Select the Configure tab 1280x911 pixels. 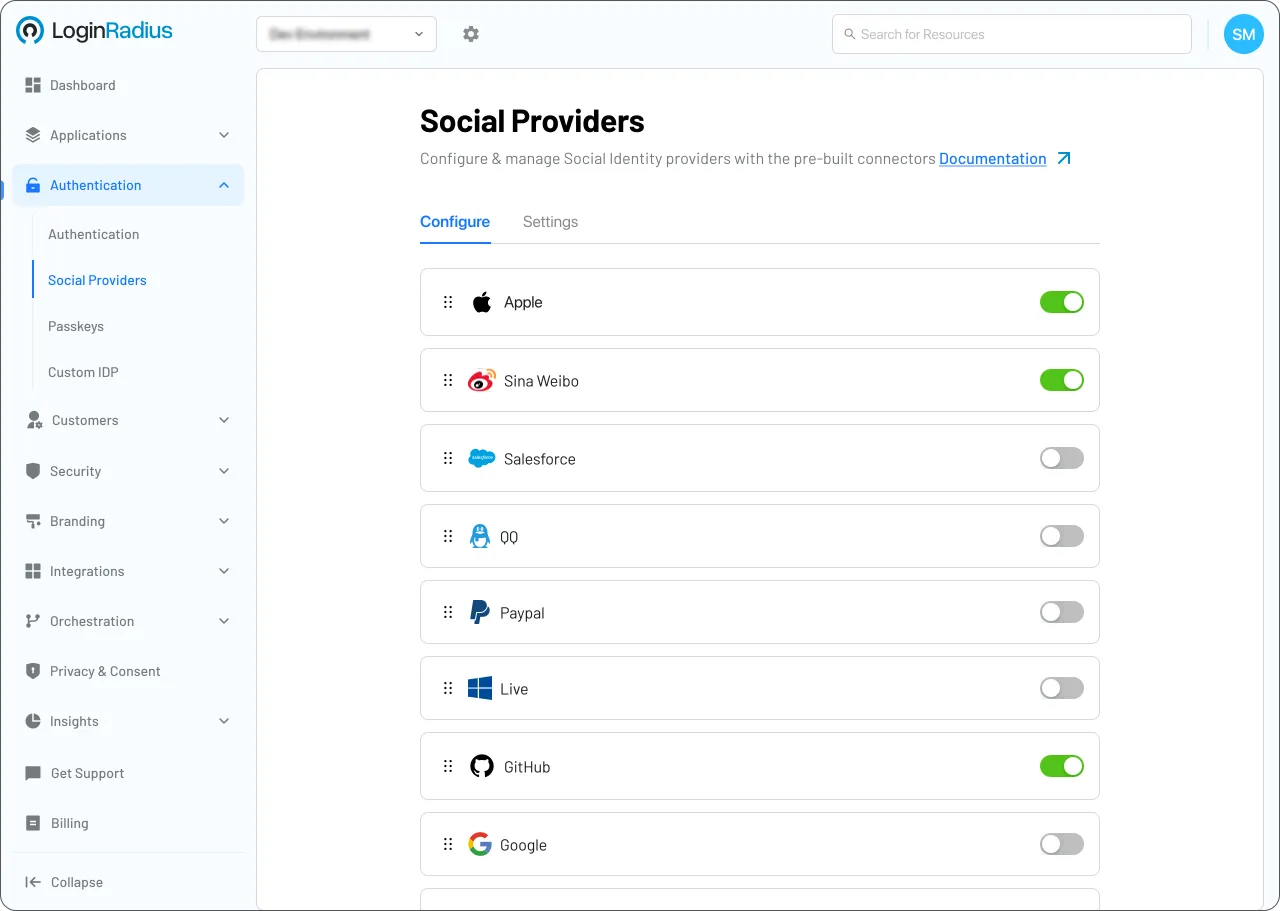tap(455, 222)
